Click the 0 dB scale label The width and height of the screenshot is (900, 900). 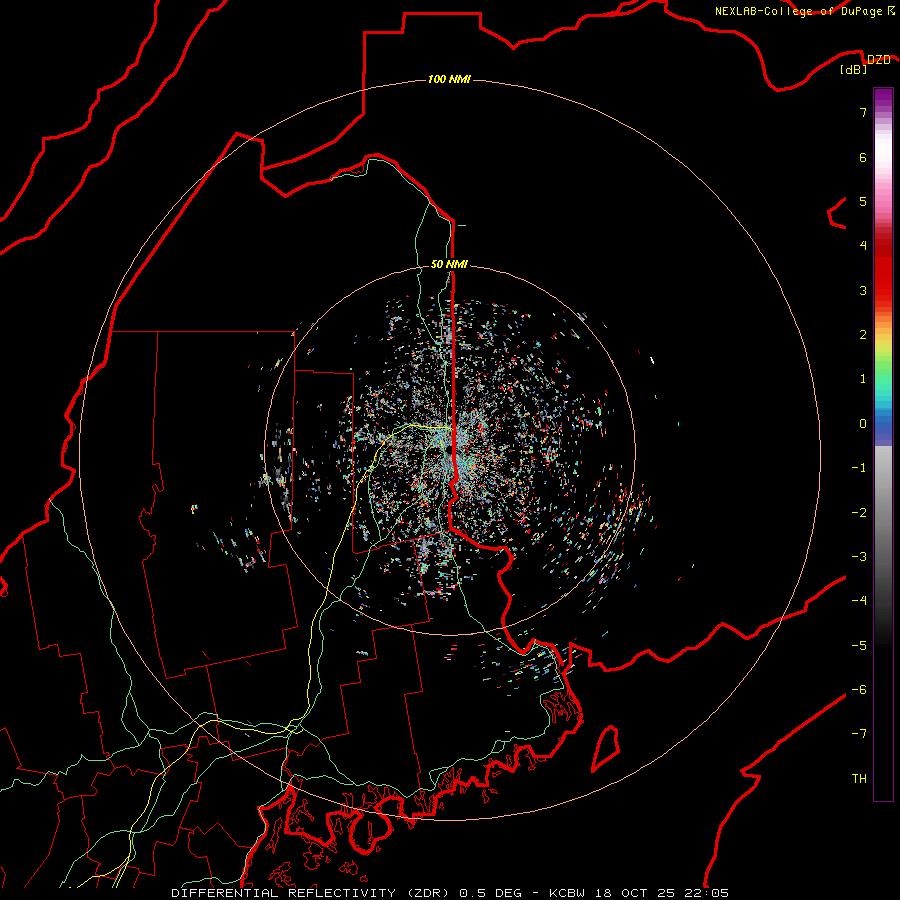[x=863, y=424]
